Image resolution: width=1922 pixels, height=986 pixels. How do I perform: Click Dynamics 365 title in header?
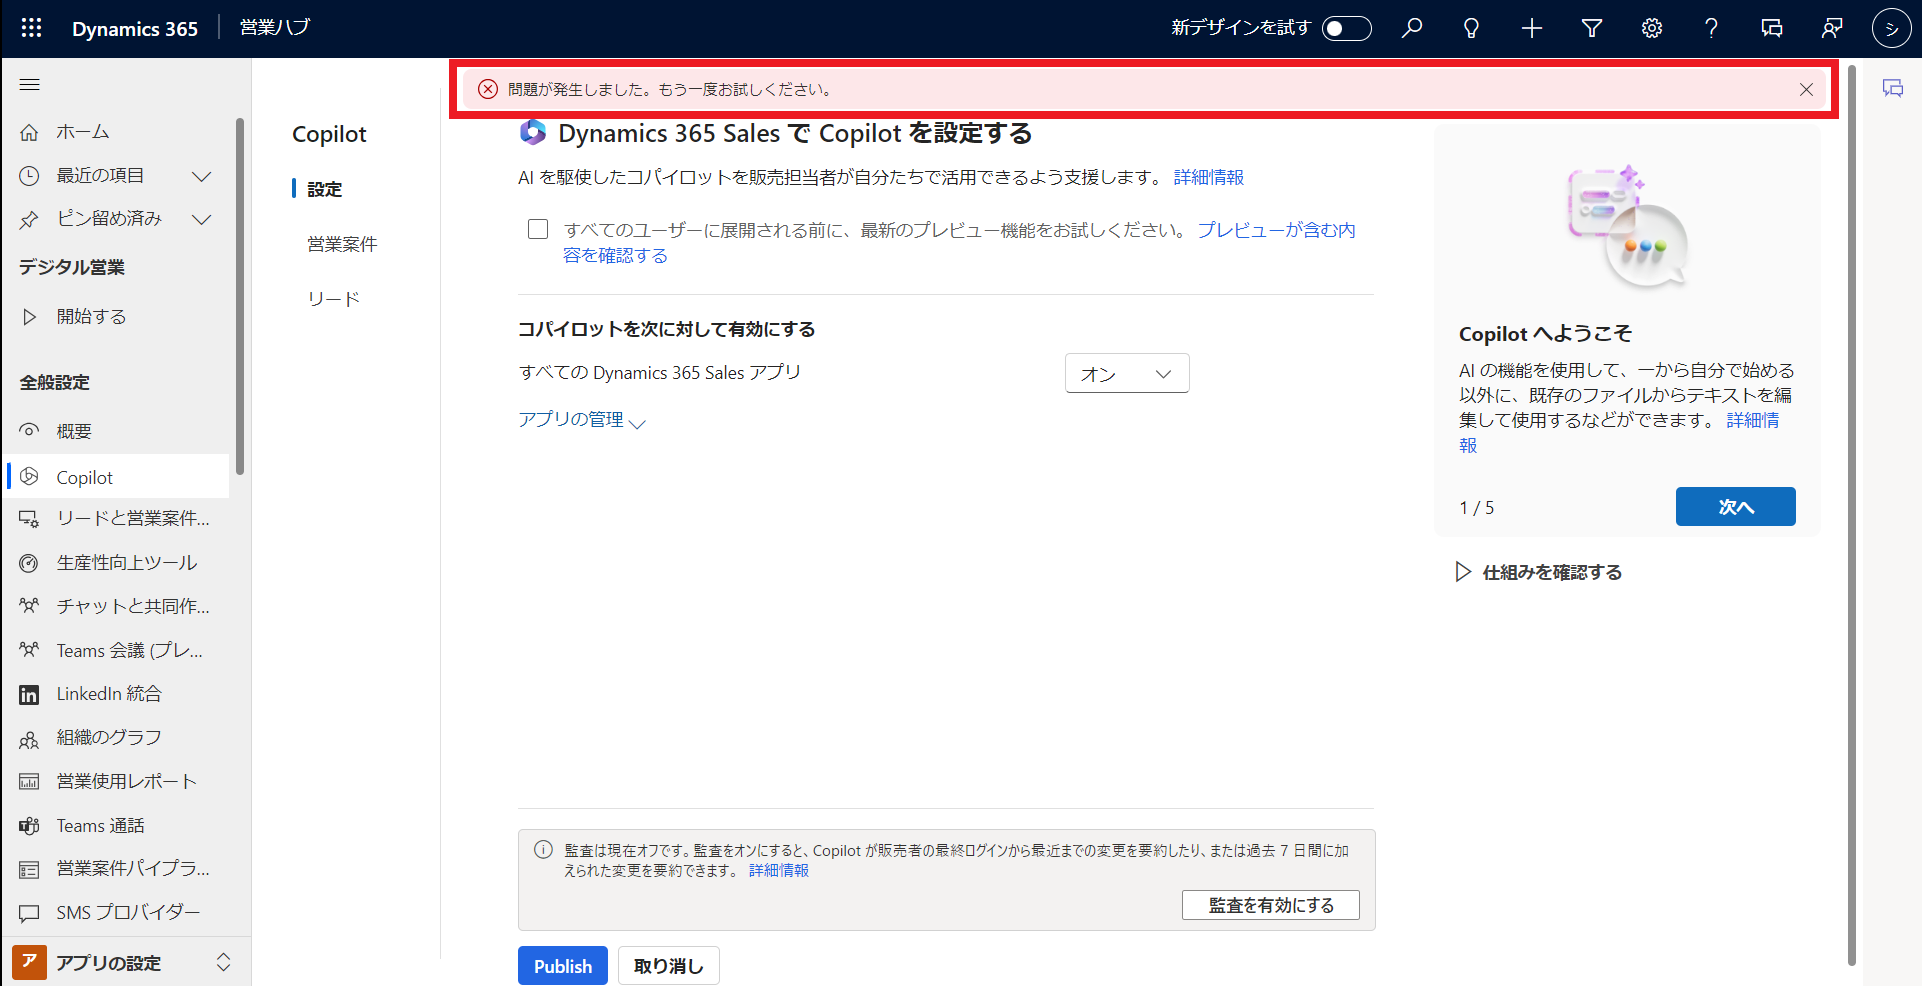click(x=135, y=28)
